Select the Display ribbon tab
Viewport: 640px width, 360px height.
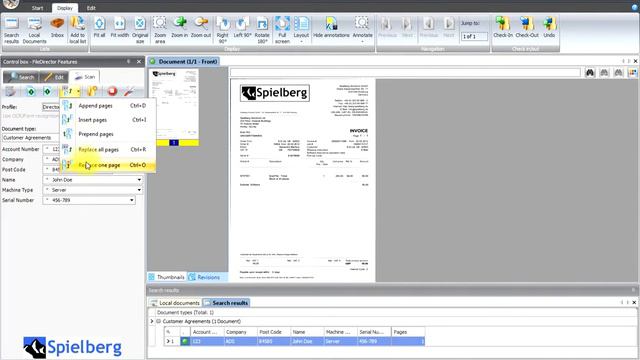(x=64, y=8)
